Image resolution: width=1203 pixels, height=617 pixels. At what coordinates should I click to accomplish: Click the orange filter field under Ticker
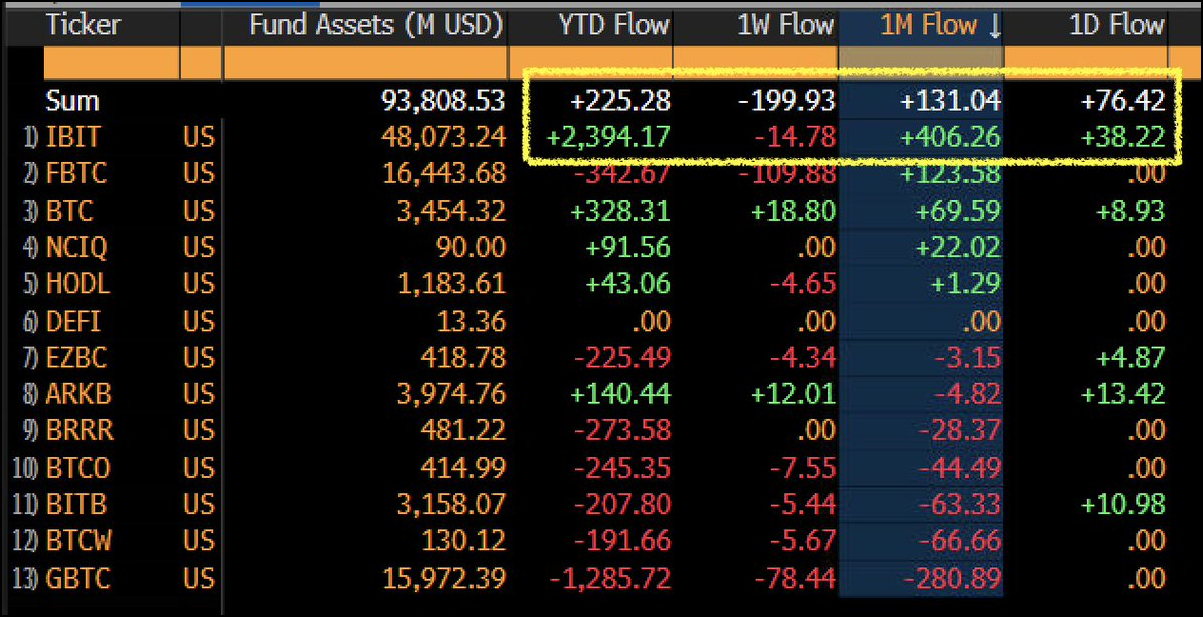click(110, 64)
